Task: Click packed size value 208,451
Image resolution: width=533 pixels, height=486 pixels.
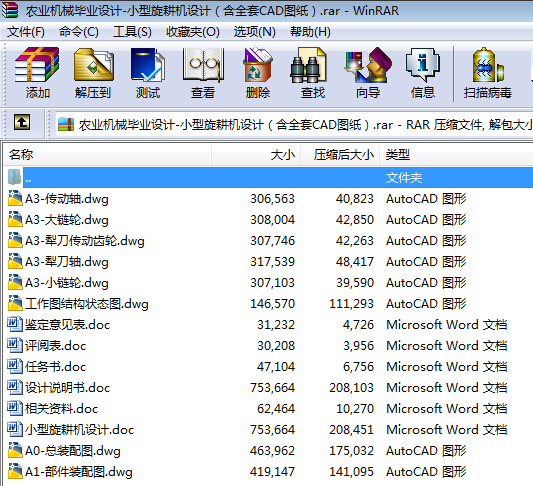Action: pos(351,430)
